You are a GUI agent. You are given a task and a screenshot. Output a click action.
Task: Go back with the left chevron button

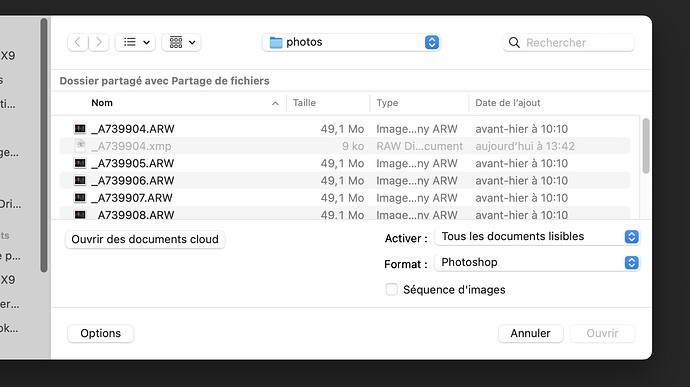(x=77, y=42)
